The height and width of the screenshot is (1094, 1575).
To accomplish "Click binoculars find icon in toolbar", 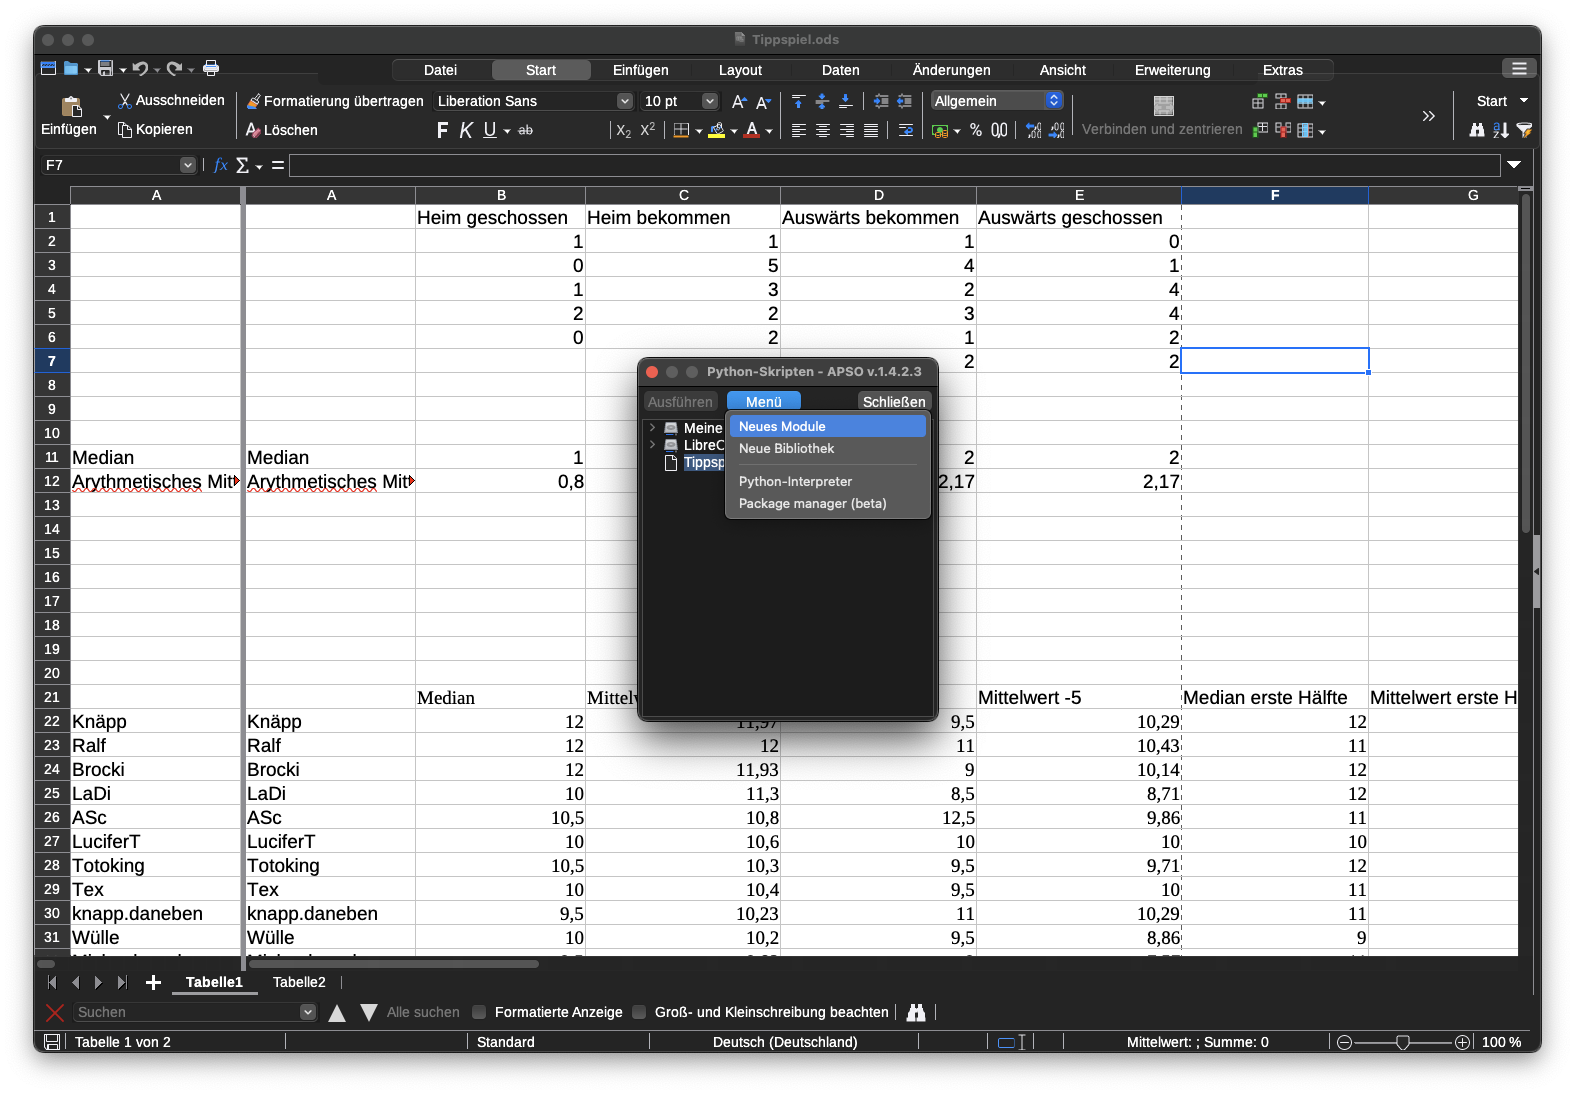I will [x=1476, y=130].
